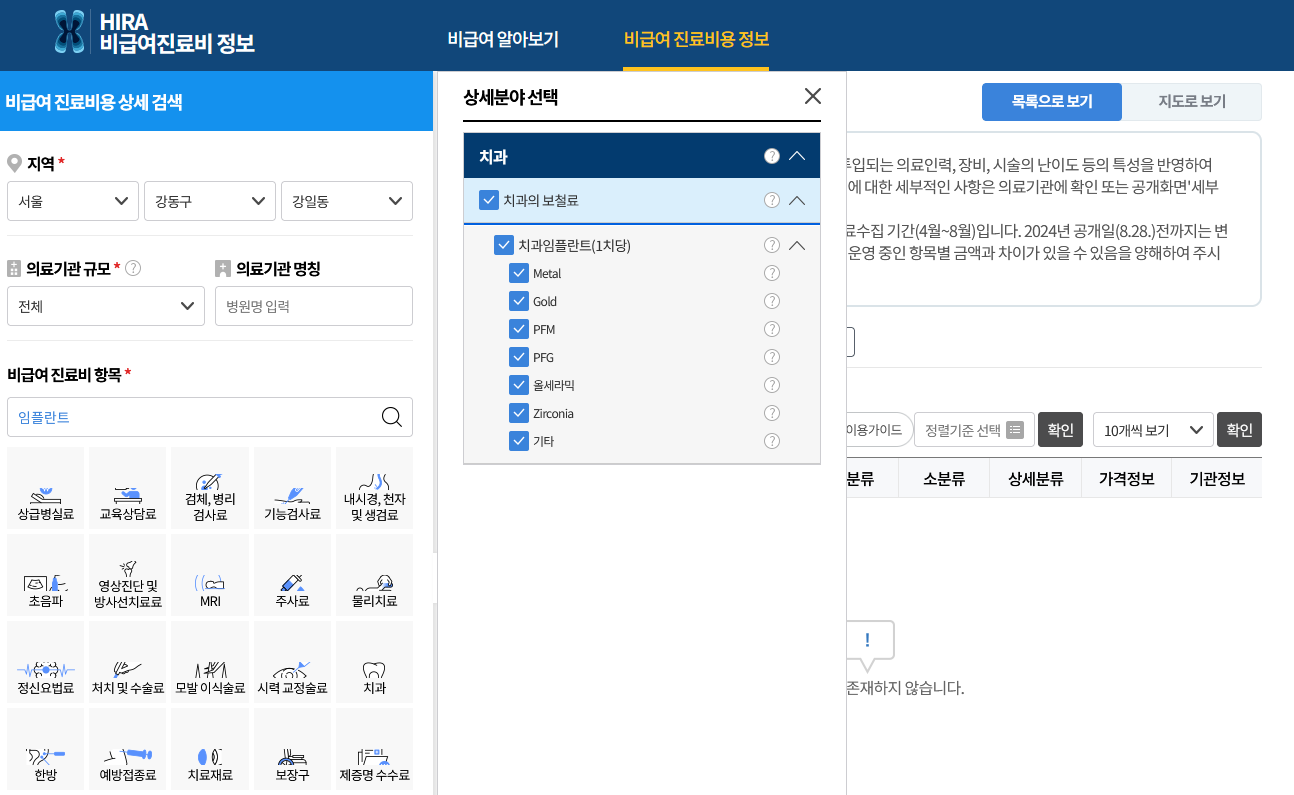Screen dimensions: 1294x795
Task: Open the 비급여 진료비용 정보 menu
Action: [696, 40]
